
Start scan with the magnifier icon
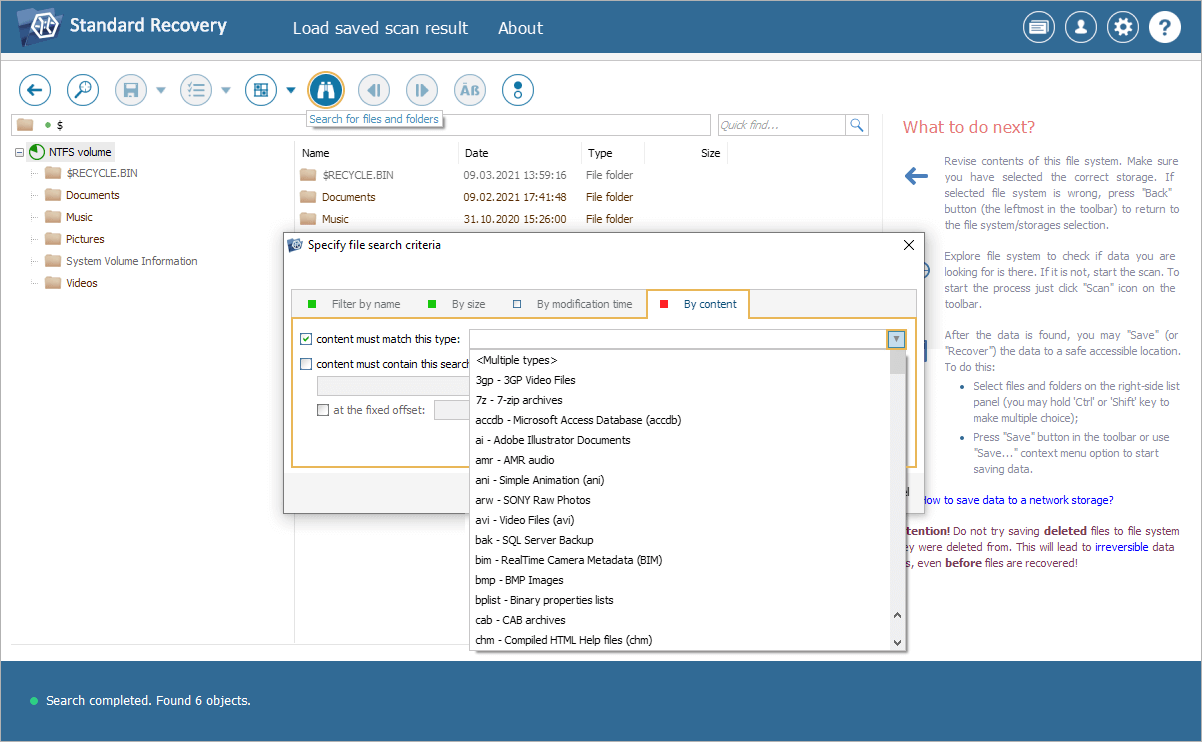(83, 90)
